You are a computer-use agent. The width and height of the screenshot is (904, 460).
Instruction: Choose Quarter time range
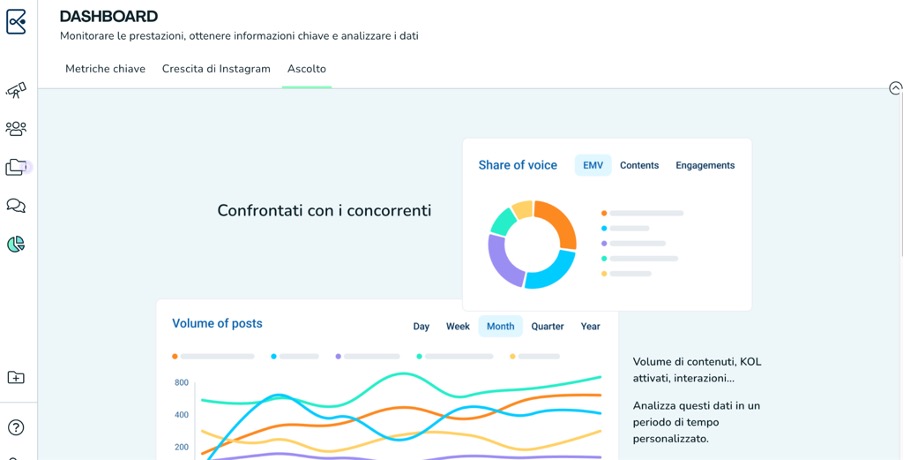click(x=547, y=326)
